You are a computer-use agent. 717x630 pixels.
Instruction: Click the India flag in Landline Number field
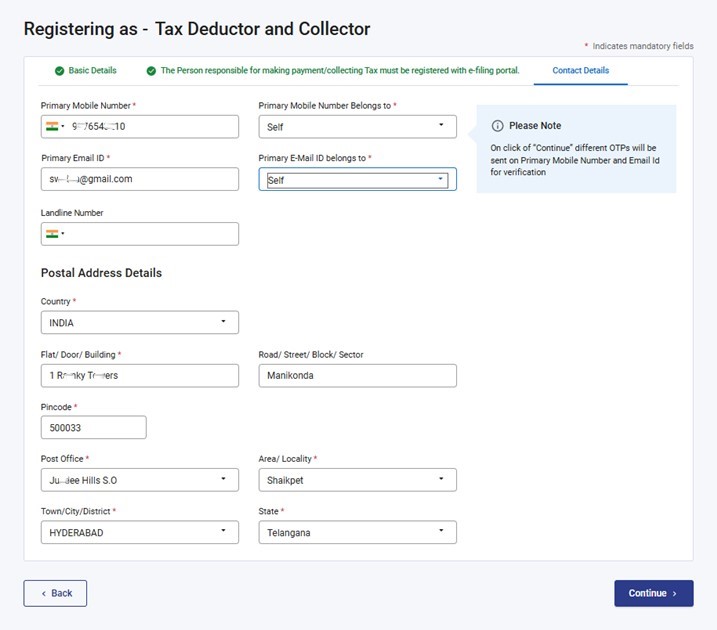52,234
